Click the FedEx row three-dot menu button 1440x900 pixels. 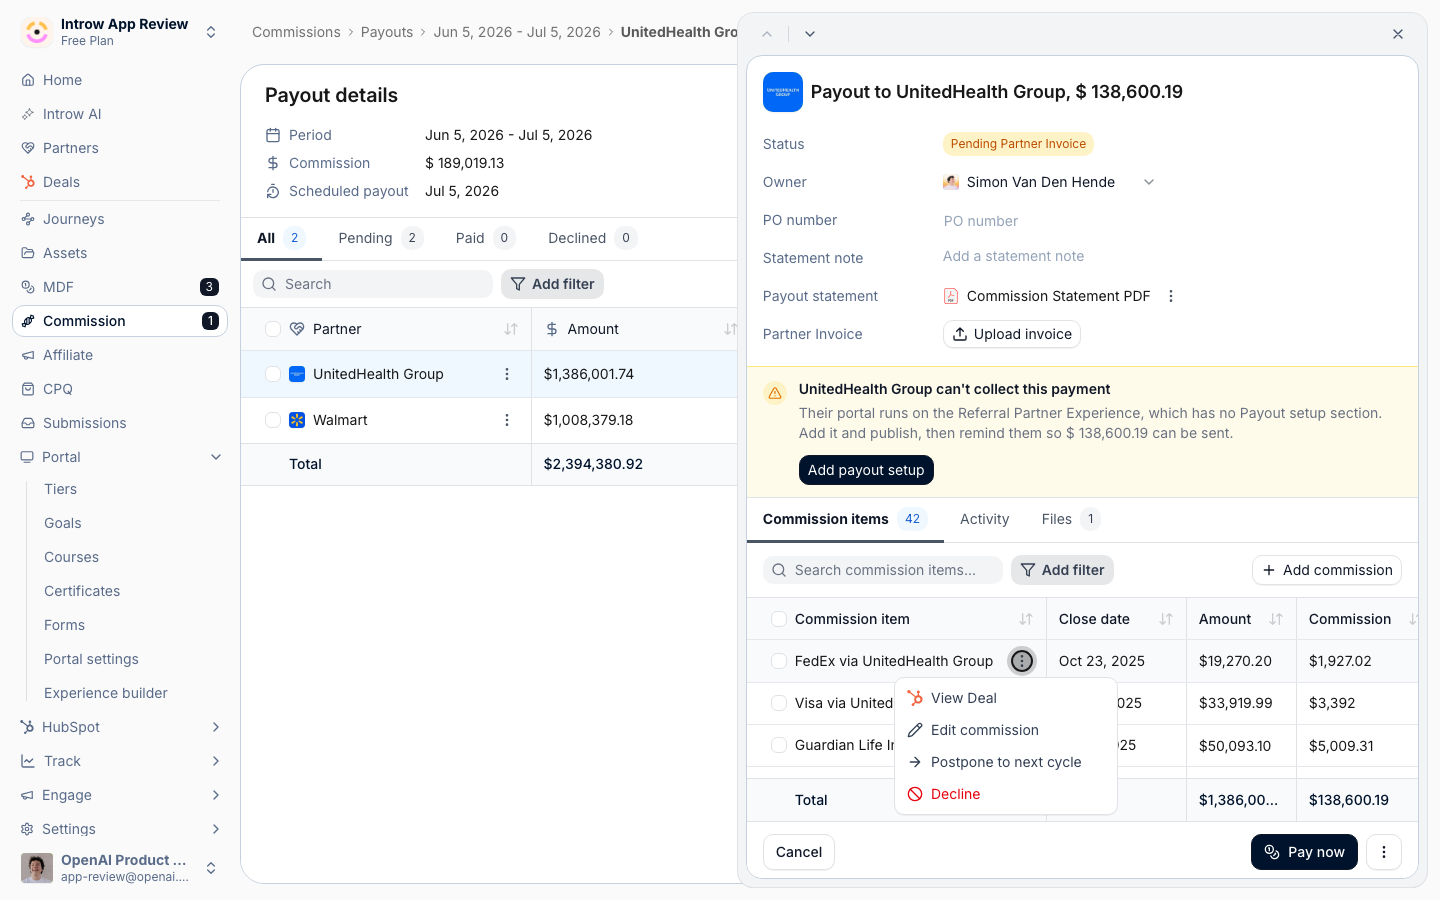(x=1022, y=661)
